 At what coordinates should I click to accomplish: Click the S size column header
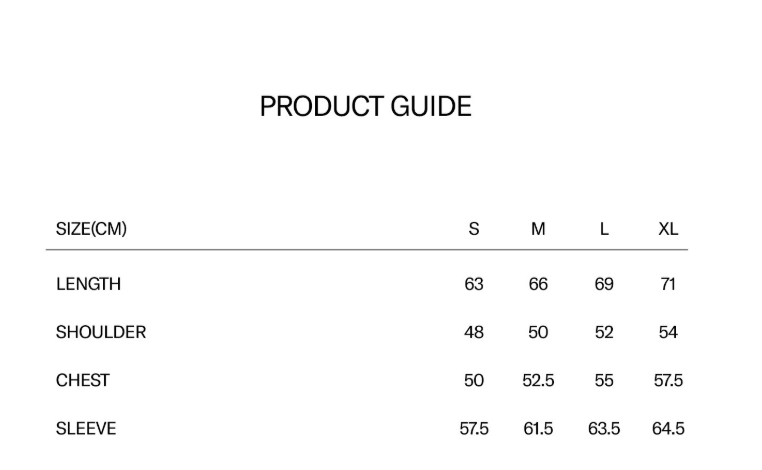(474, 229)
